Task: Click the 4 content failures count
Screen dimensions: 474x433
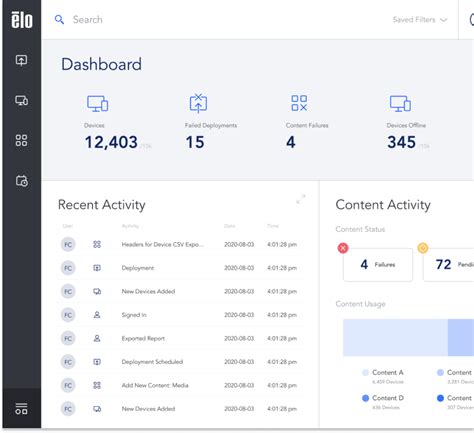Action: [x=291, y=142]
